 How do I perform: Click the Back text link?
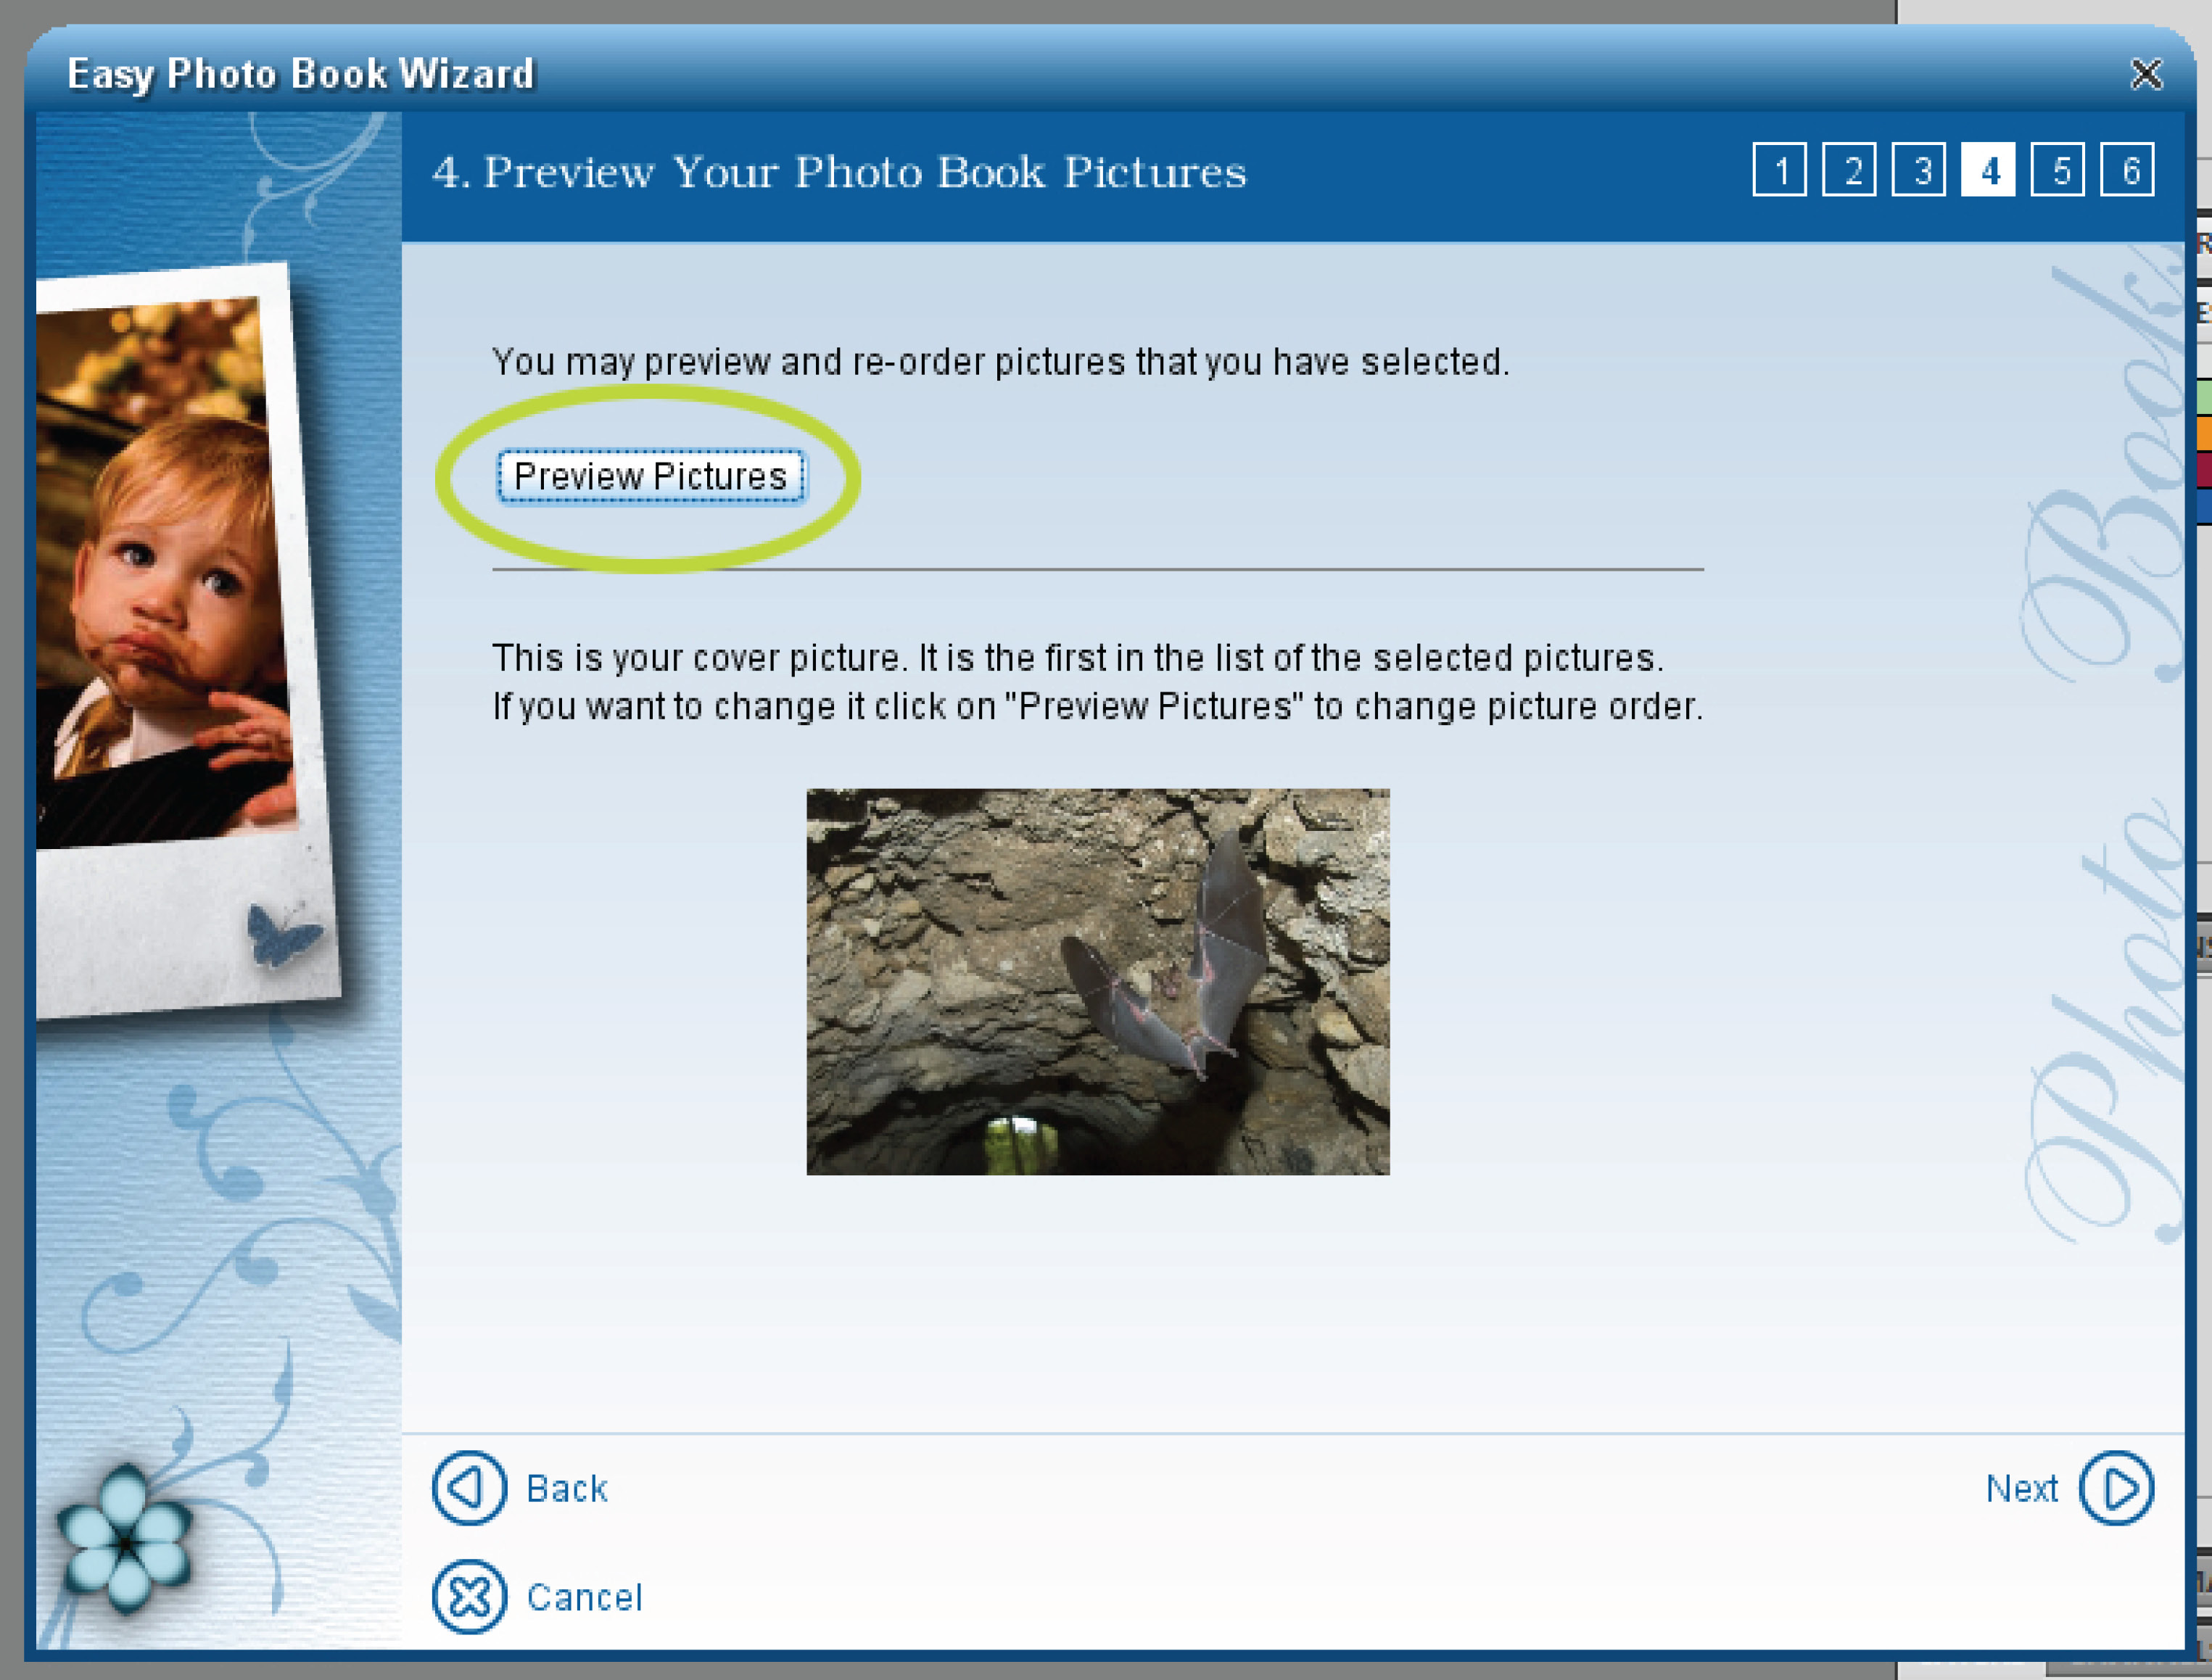[567, 1488]
